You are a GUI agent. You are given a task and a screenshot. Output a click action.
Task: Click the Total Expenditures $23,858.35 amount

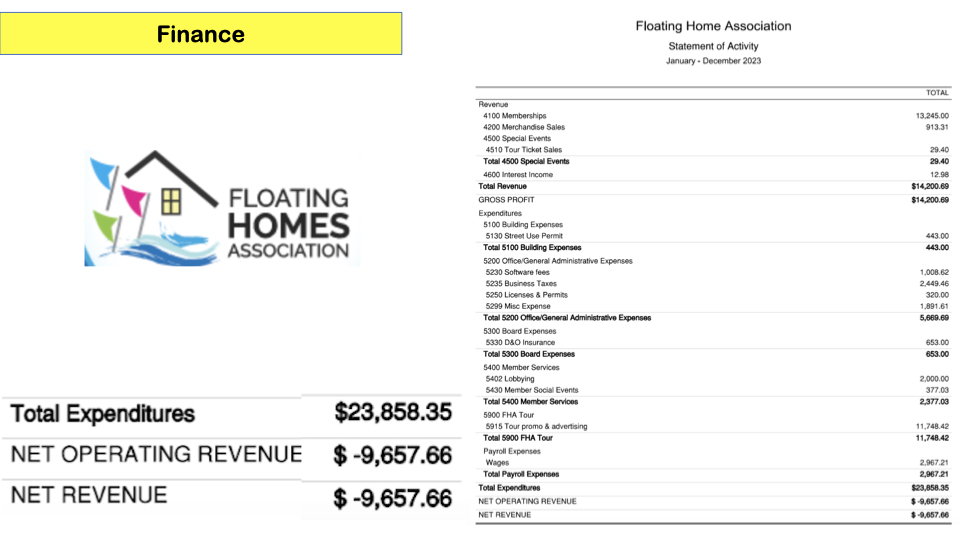pyautogui.click(x=392, y=412)
